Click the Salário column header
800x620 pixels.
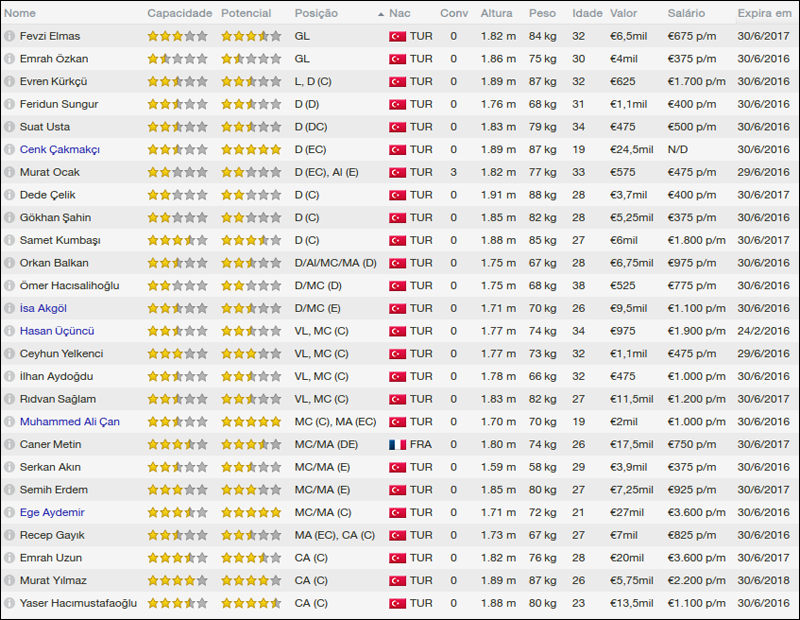click(x=686, y=13)
